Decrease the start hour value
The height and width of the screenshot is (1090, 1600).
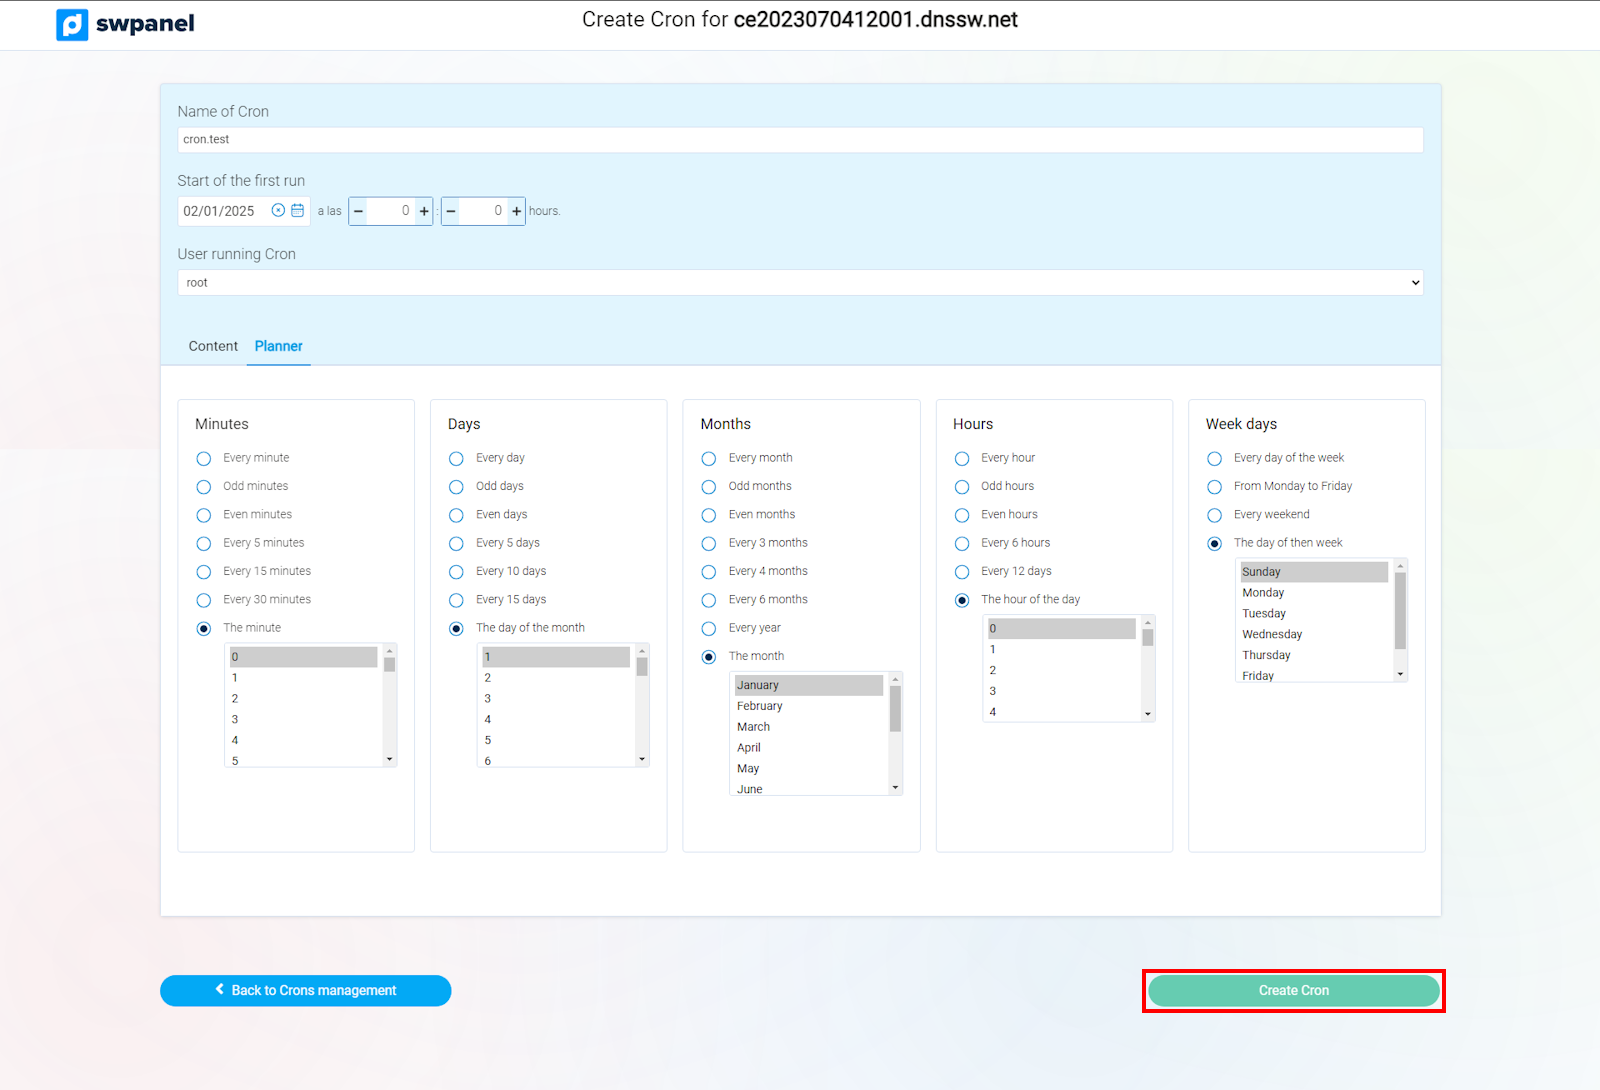pyautogui.click(x=359, y=211)
